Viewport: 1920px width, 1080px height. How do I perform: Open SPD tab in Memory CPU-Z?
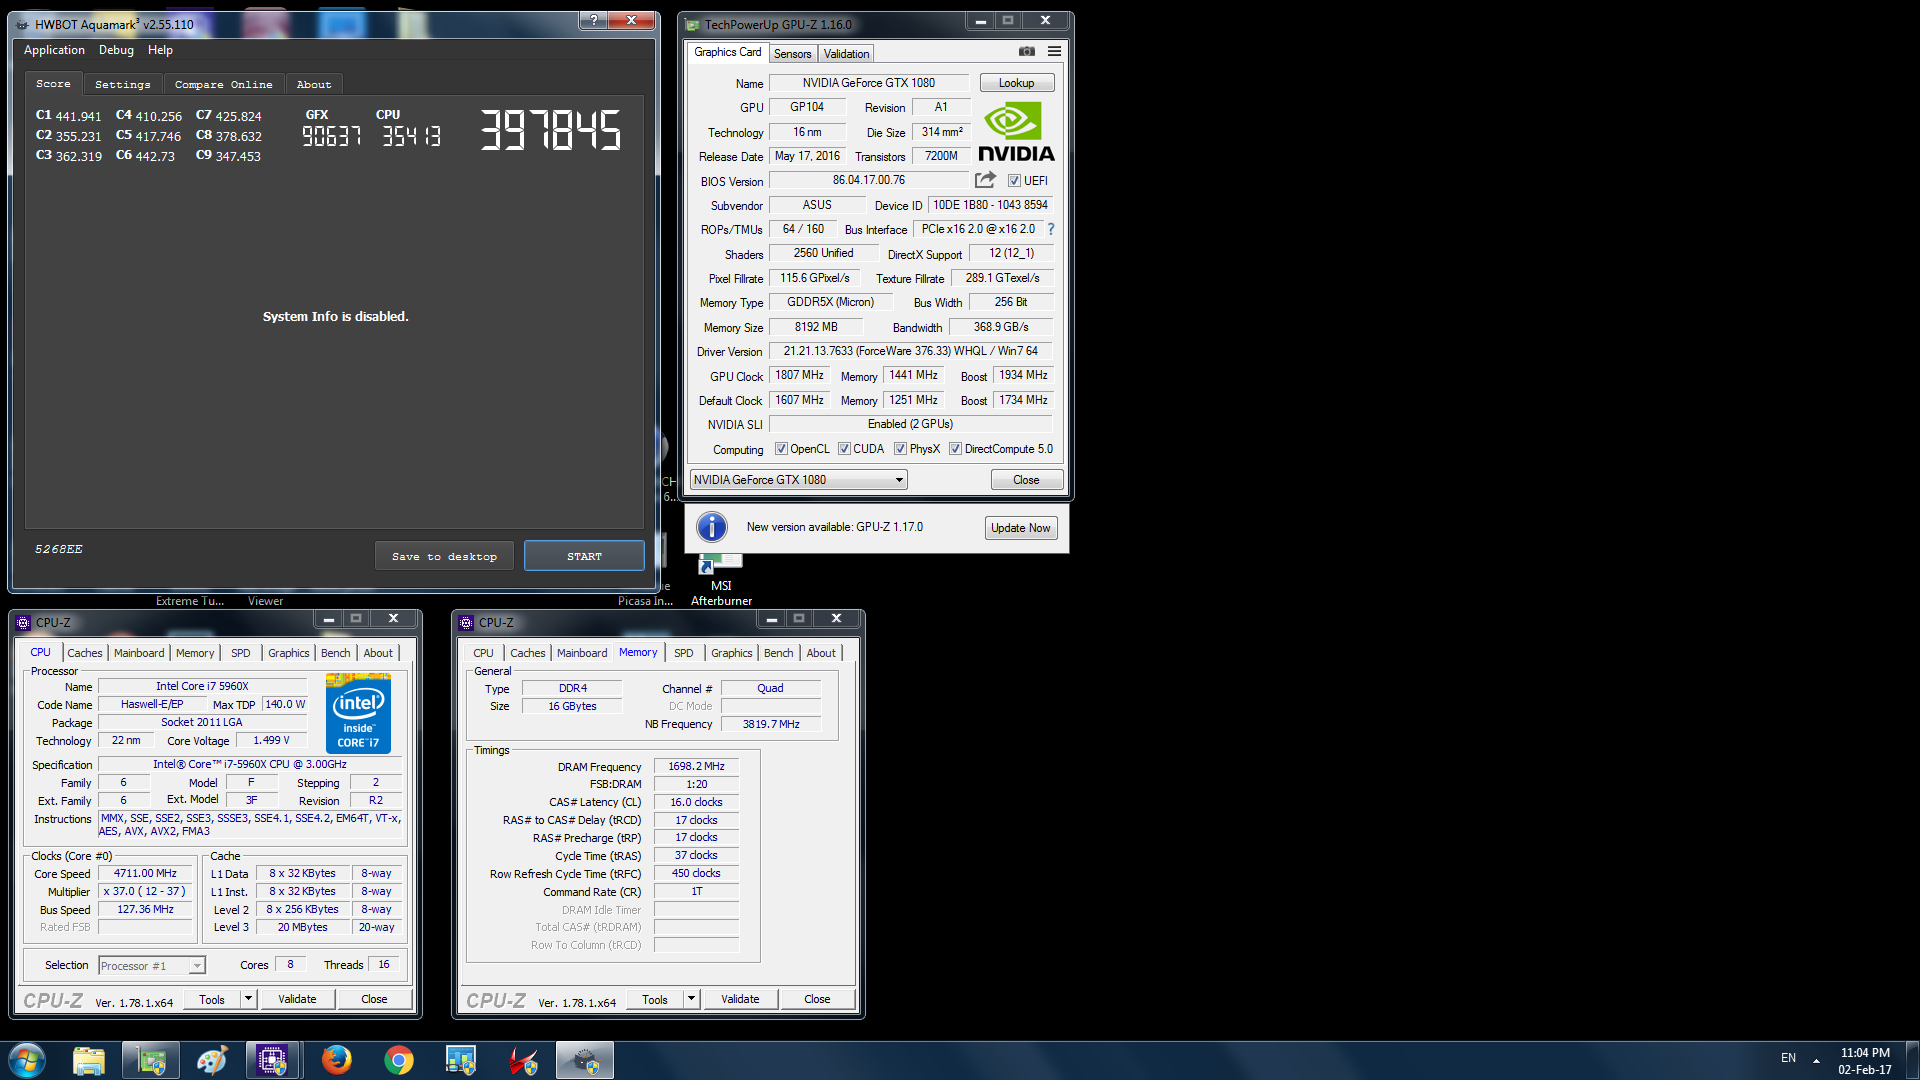[683, 653]
